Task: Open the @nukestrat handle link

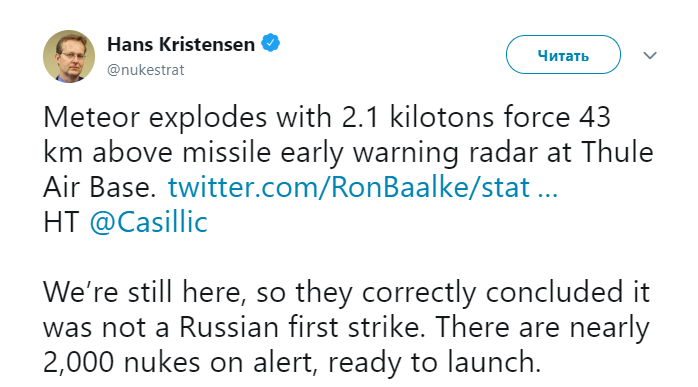Action: pos(146,70)
